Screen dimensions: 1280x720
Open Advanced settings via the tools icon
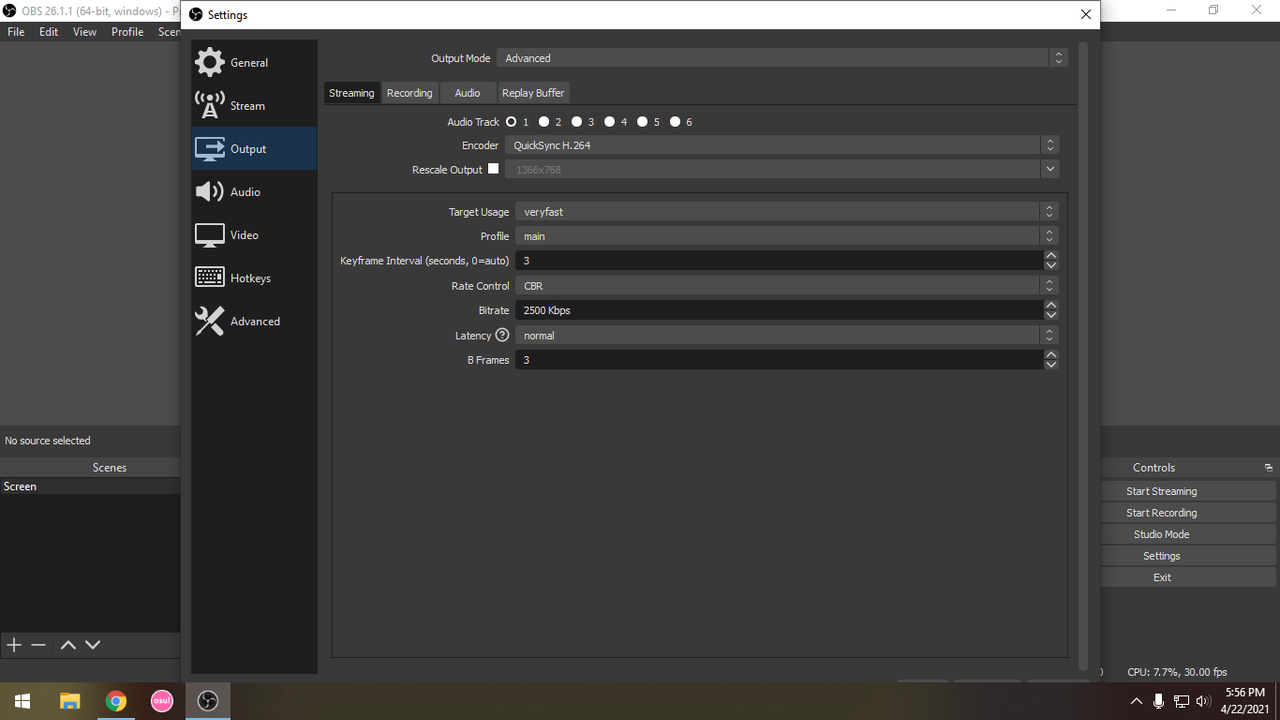(x=210, y=321)
